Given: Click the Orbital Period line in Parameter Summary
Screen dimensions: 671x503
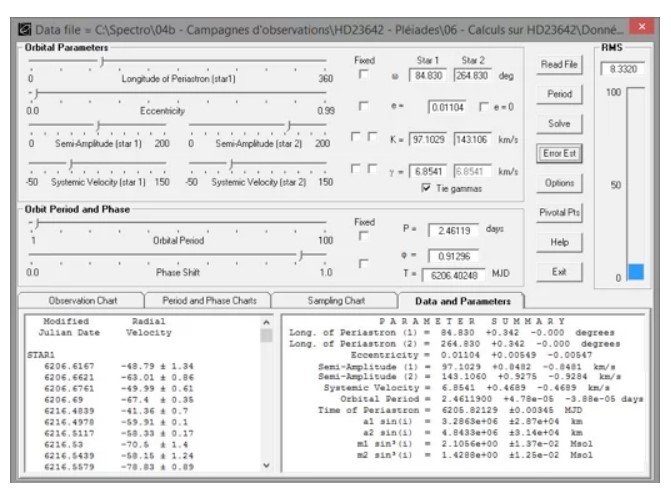Looking at the screenshot, I should tap(492, 399).
